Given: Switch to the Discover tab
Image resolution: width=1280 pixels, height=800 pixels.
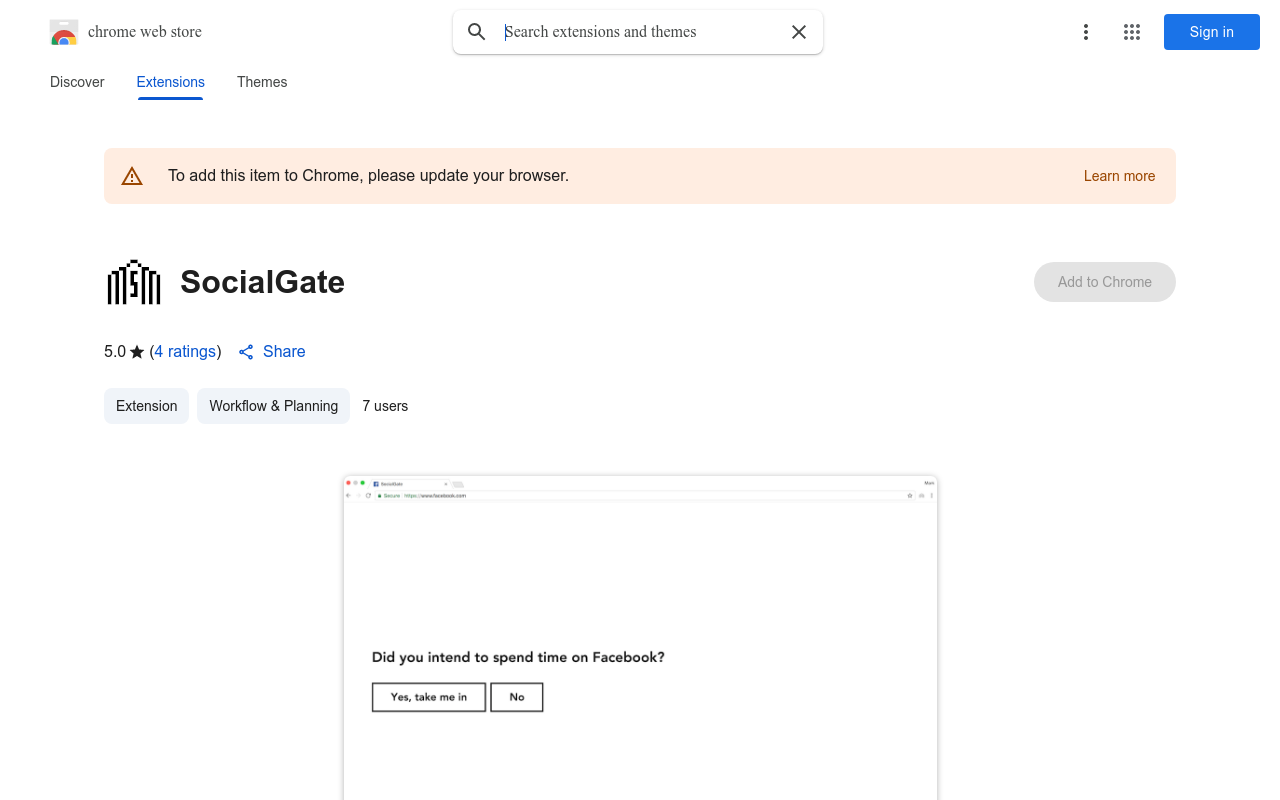Looking at the screenshot, I should (x=77, y=82).
